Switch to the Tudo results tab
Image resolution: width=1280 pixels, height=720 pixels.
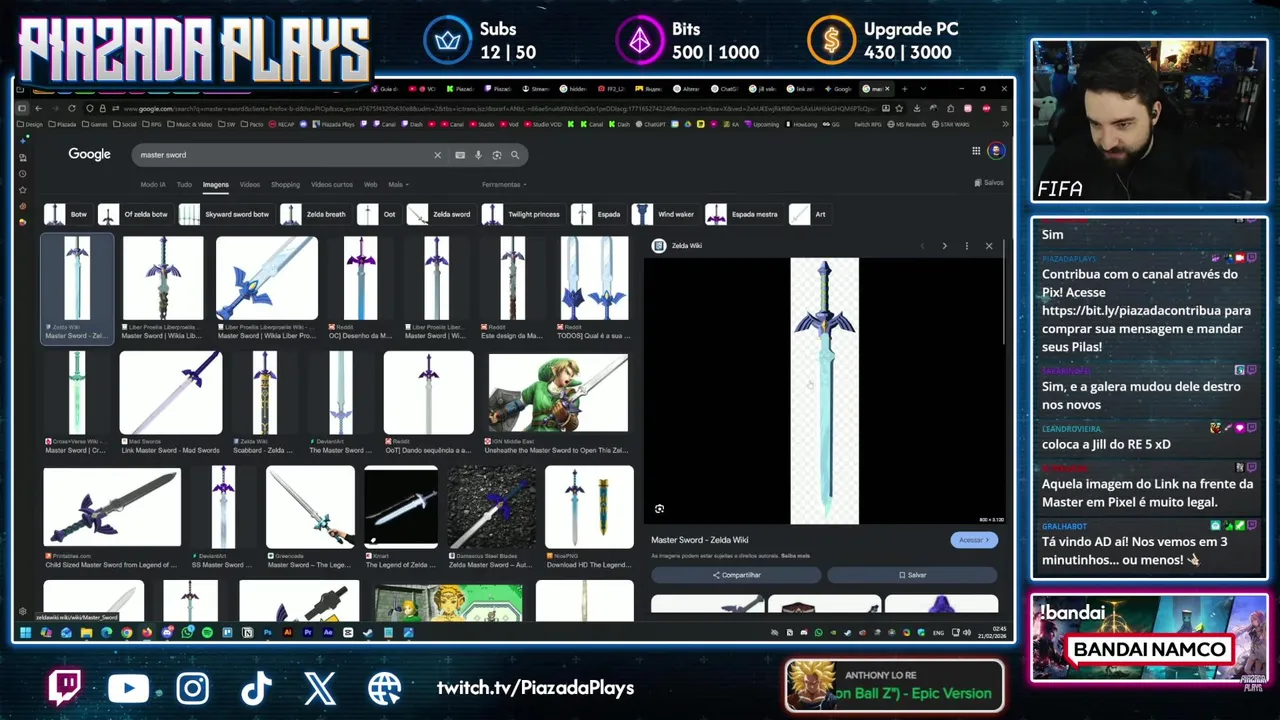tap(184, 184)
